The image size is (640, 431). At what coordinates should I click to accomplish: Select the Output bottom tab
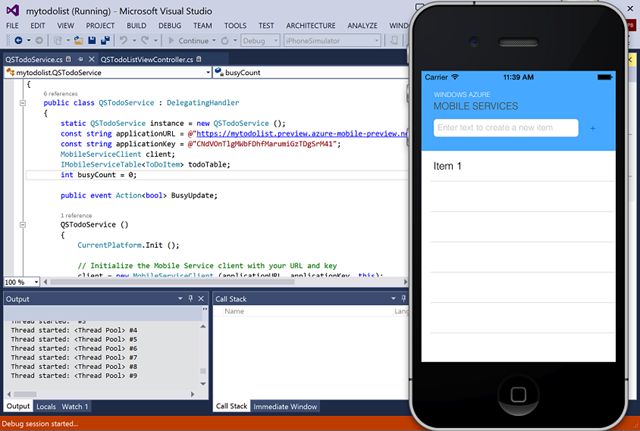click(x=18, y=407)
